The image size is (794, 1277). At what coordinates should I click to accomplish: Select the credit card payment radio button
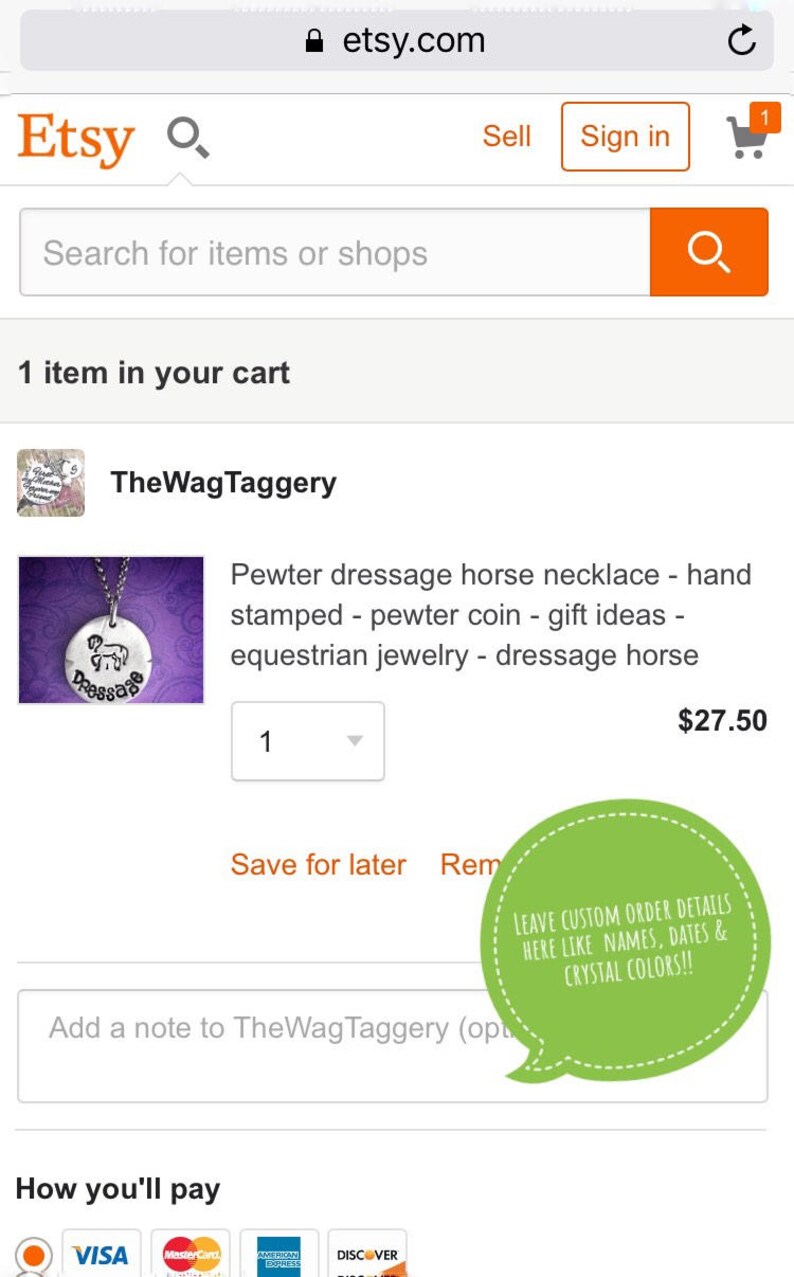(33, 1255)
